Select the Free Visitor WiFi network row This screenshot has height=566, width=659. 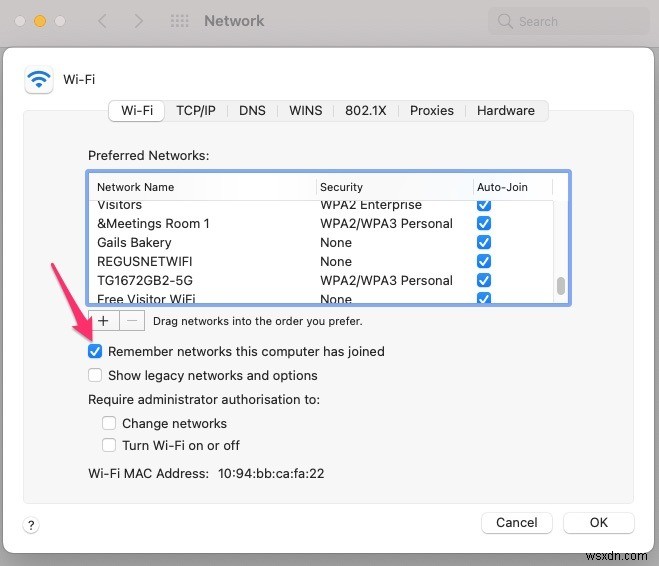point(322,297)
